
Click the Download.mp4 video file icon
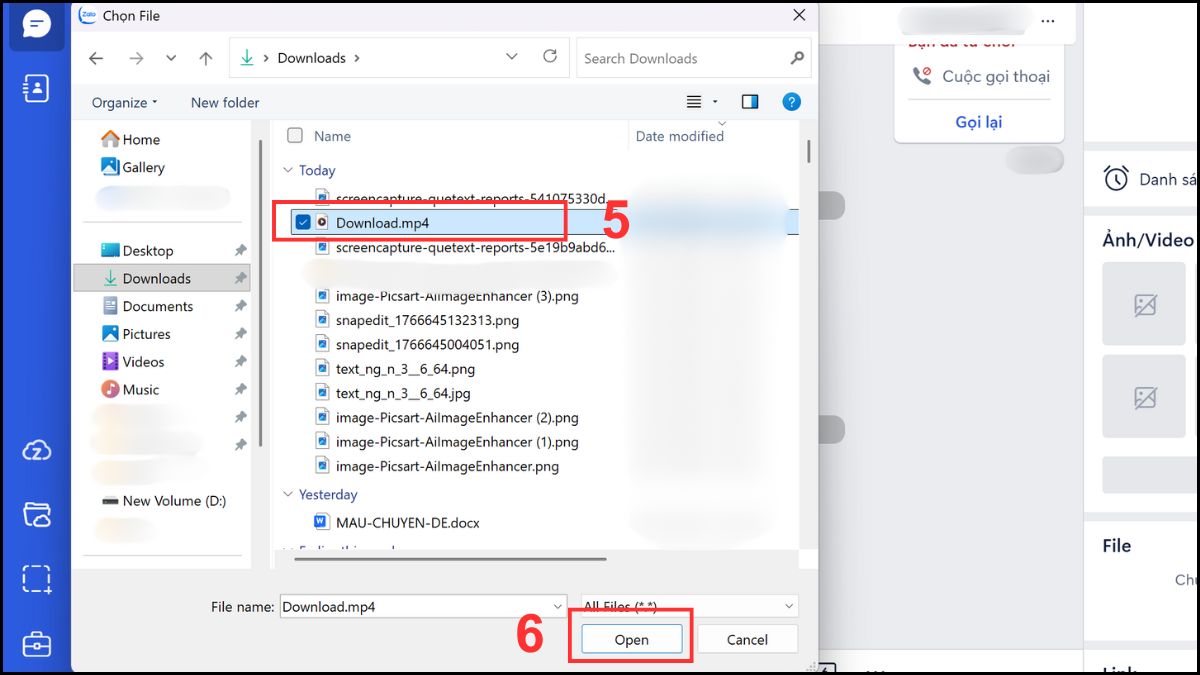point(322,222)
